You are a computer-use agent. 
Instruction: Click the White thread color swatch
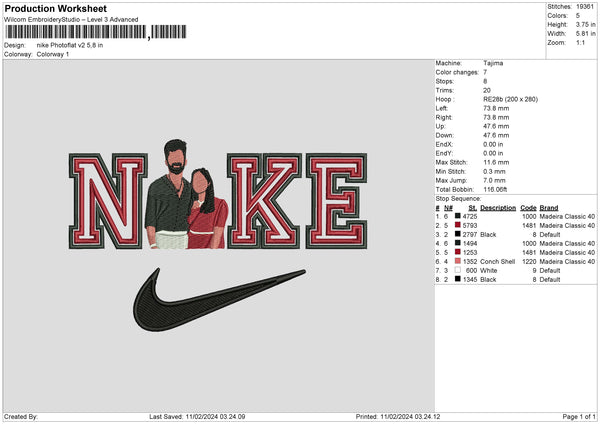pyautogui.click(x=458, y=270)
